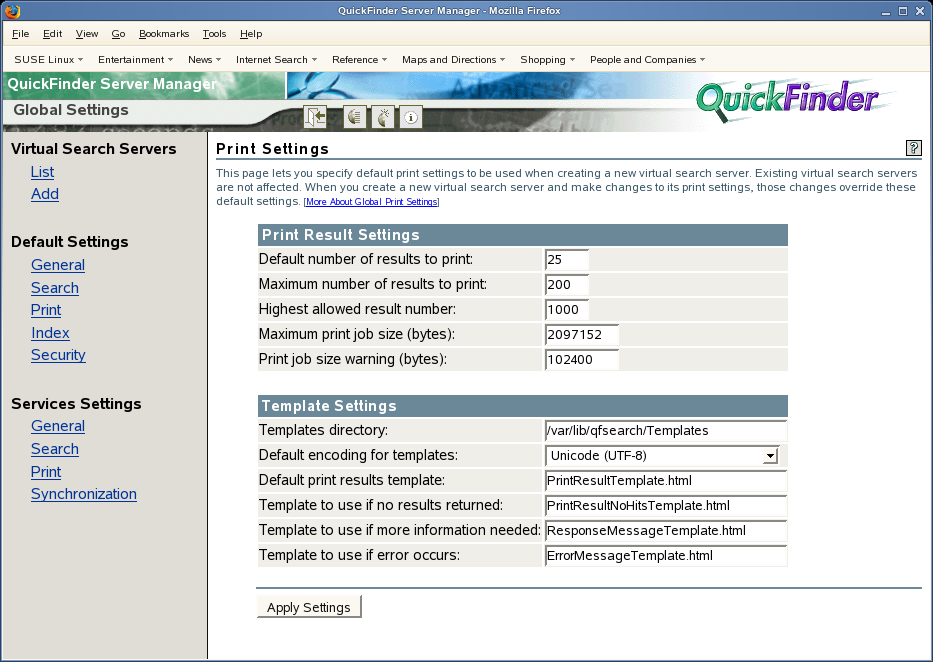
Task: Click the Template Settings section header
Action: (522, 406)
